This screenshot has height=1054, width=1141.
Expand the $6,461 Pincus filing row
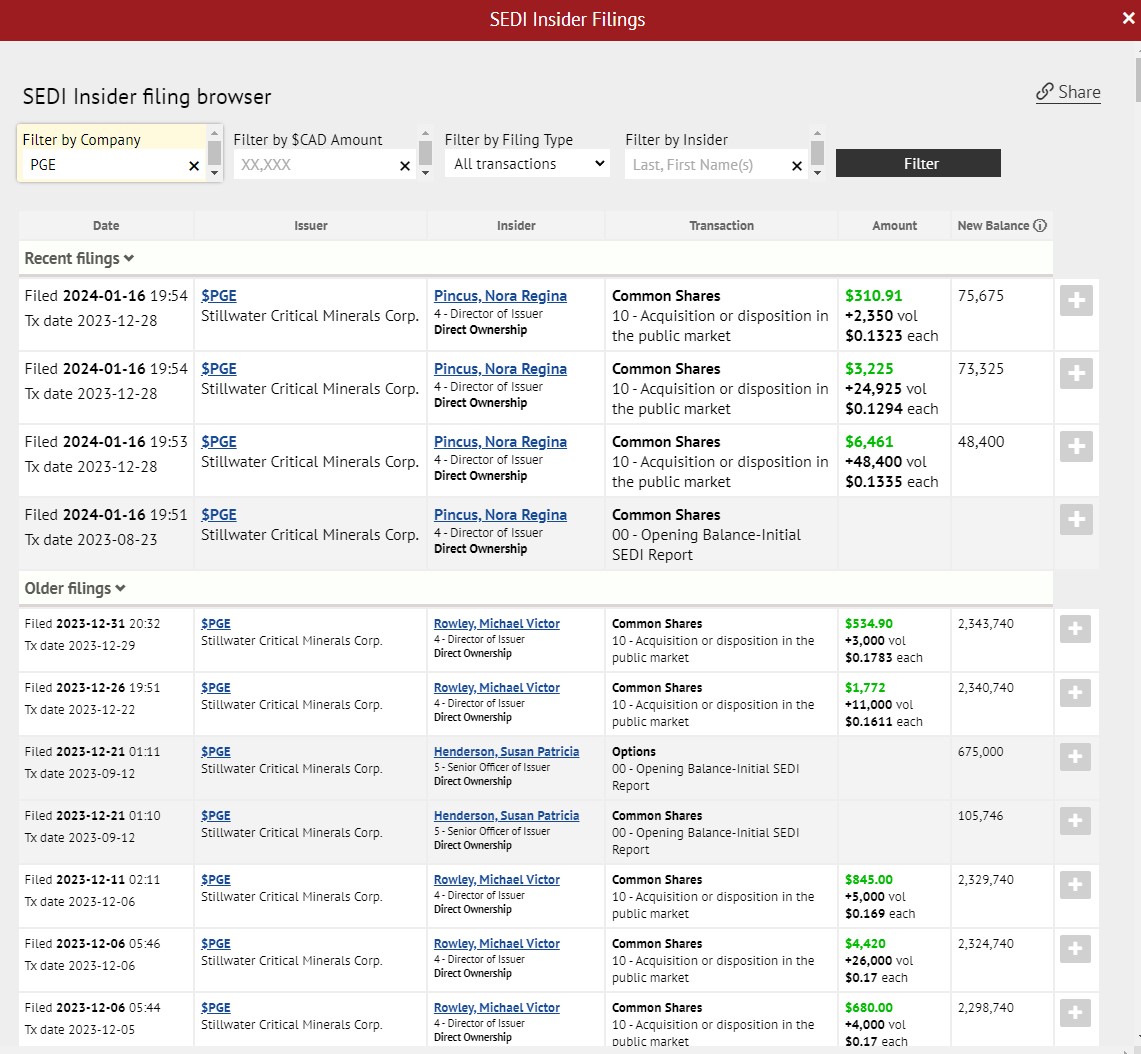(1076, 446)
